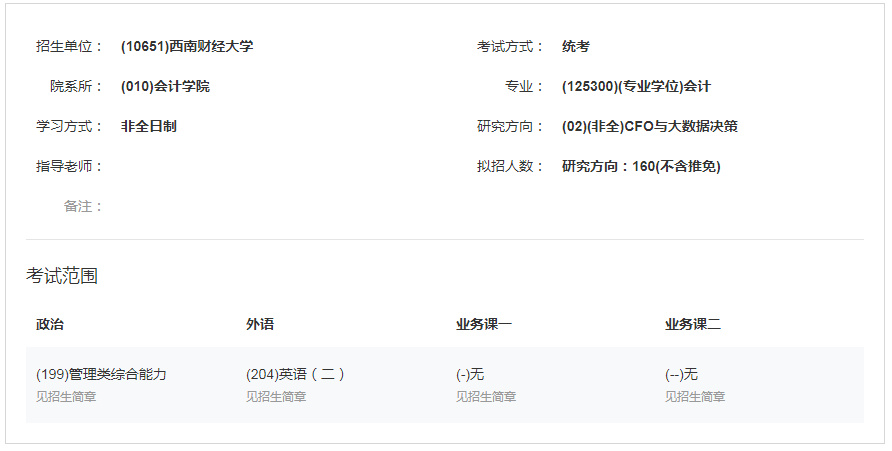Select the (--)无 cell under 业务课二
This screenshot has width=892, height=451.
[x=682, y=374]
